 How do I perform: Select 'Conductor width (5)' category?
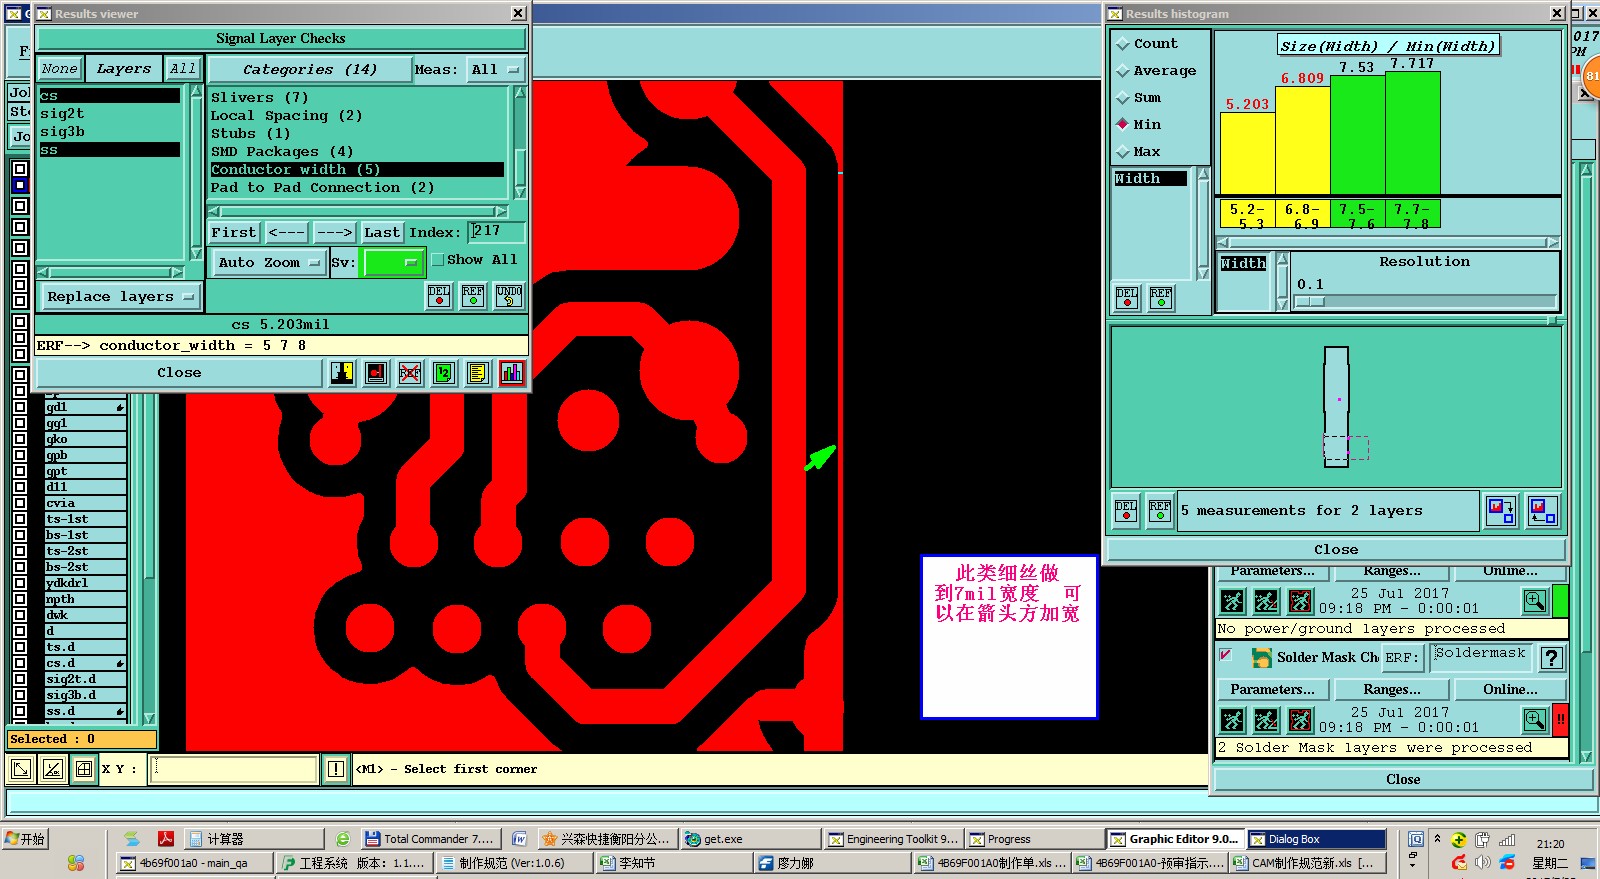[x=357, y=170]
